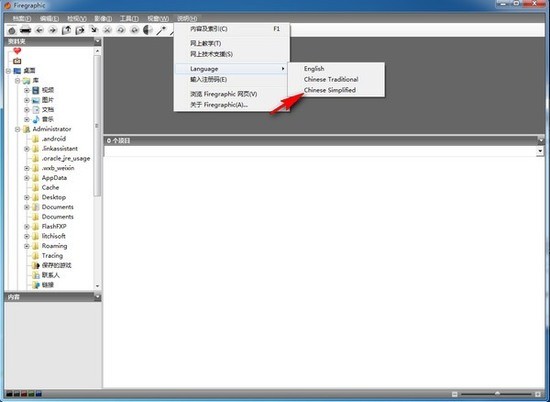Click the back arrow toolbar icon
Viewport: 550px width, 402px height.
coord(39,31)
